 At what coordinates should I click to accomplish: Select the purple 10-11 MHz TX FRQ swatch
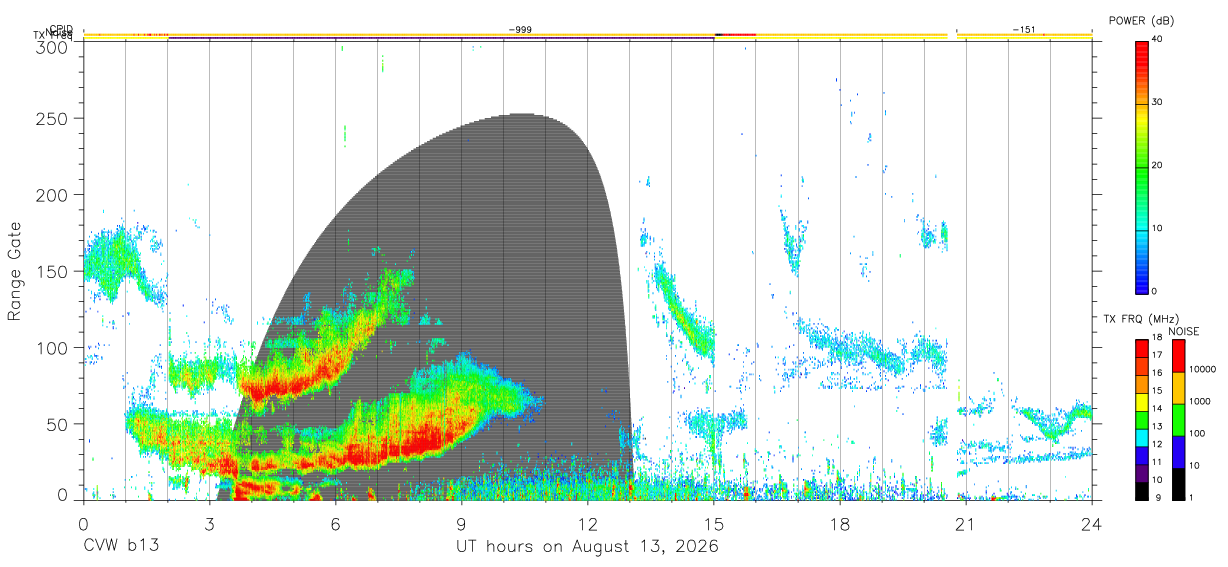point(1141,474)
